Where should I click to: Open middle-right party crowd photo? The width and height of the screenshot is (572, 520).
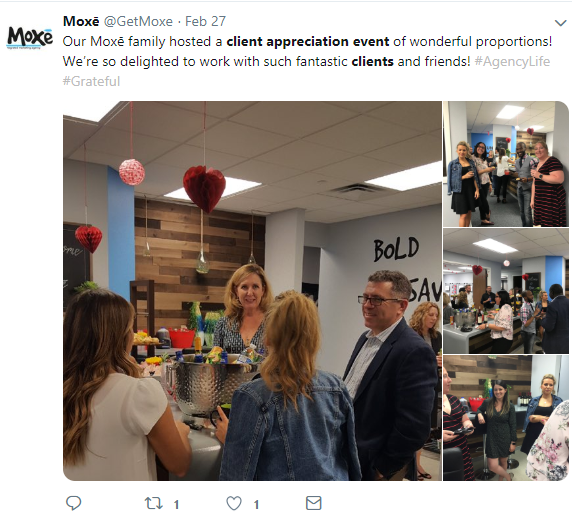[x=506, y=291]
